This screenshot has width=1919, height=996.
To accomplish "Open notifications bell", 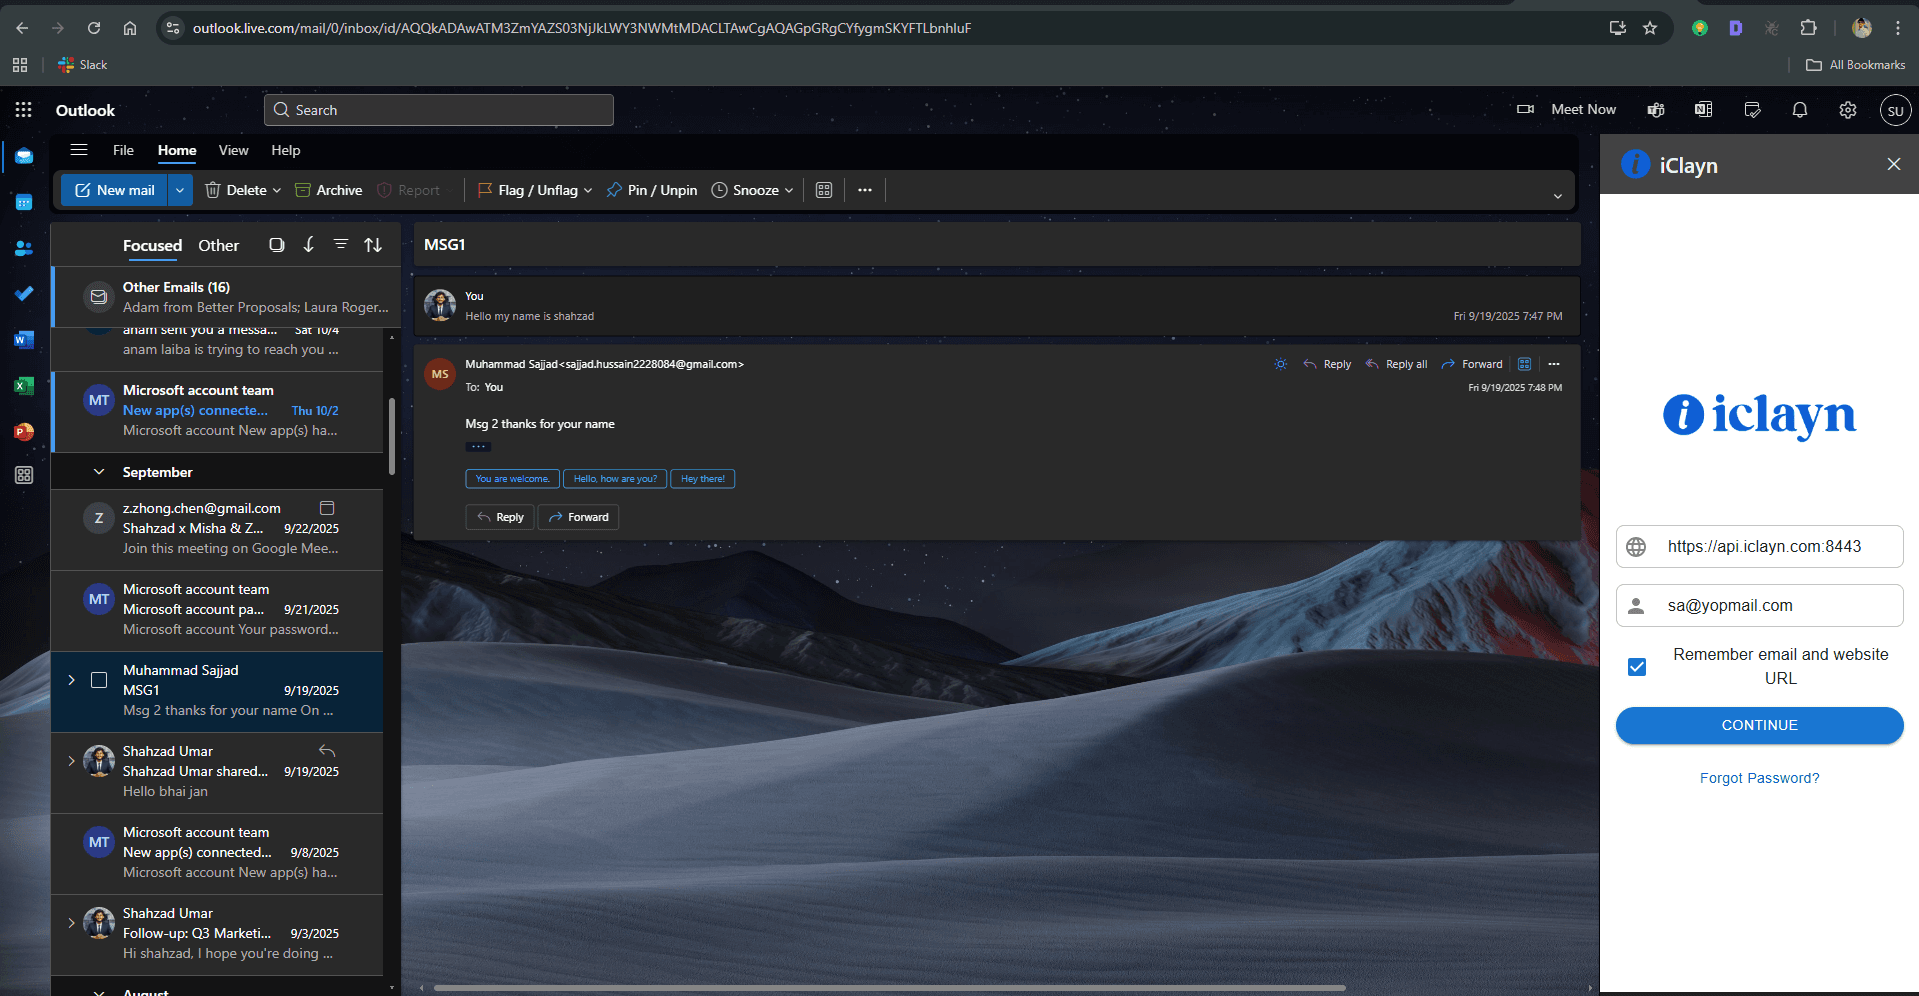I will point(1800,110).
